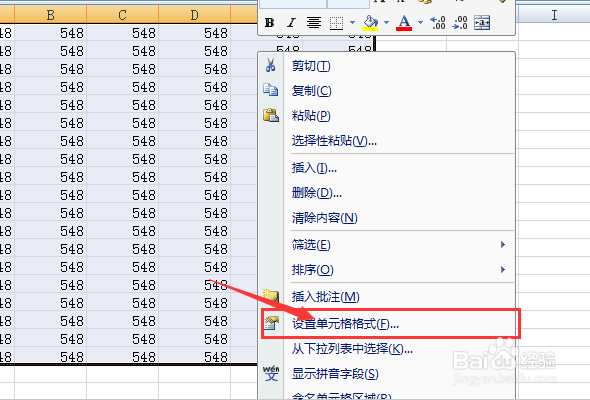Viewport: 590px width, 400px height.
Task: Toggle bold in the mini toolbar
Action: pos(269,23)
